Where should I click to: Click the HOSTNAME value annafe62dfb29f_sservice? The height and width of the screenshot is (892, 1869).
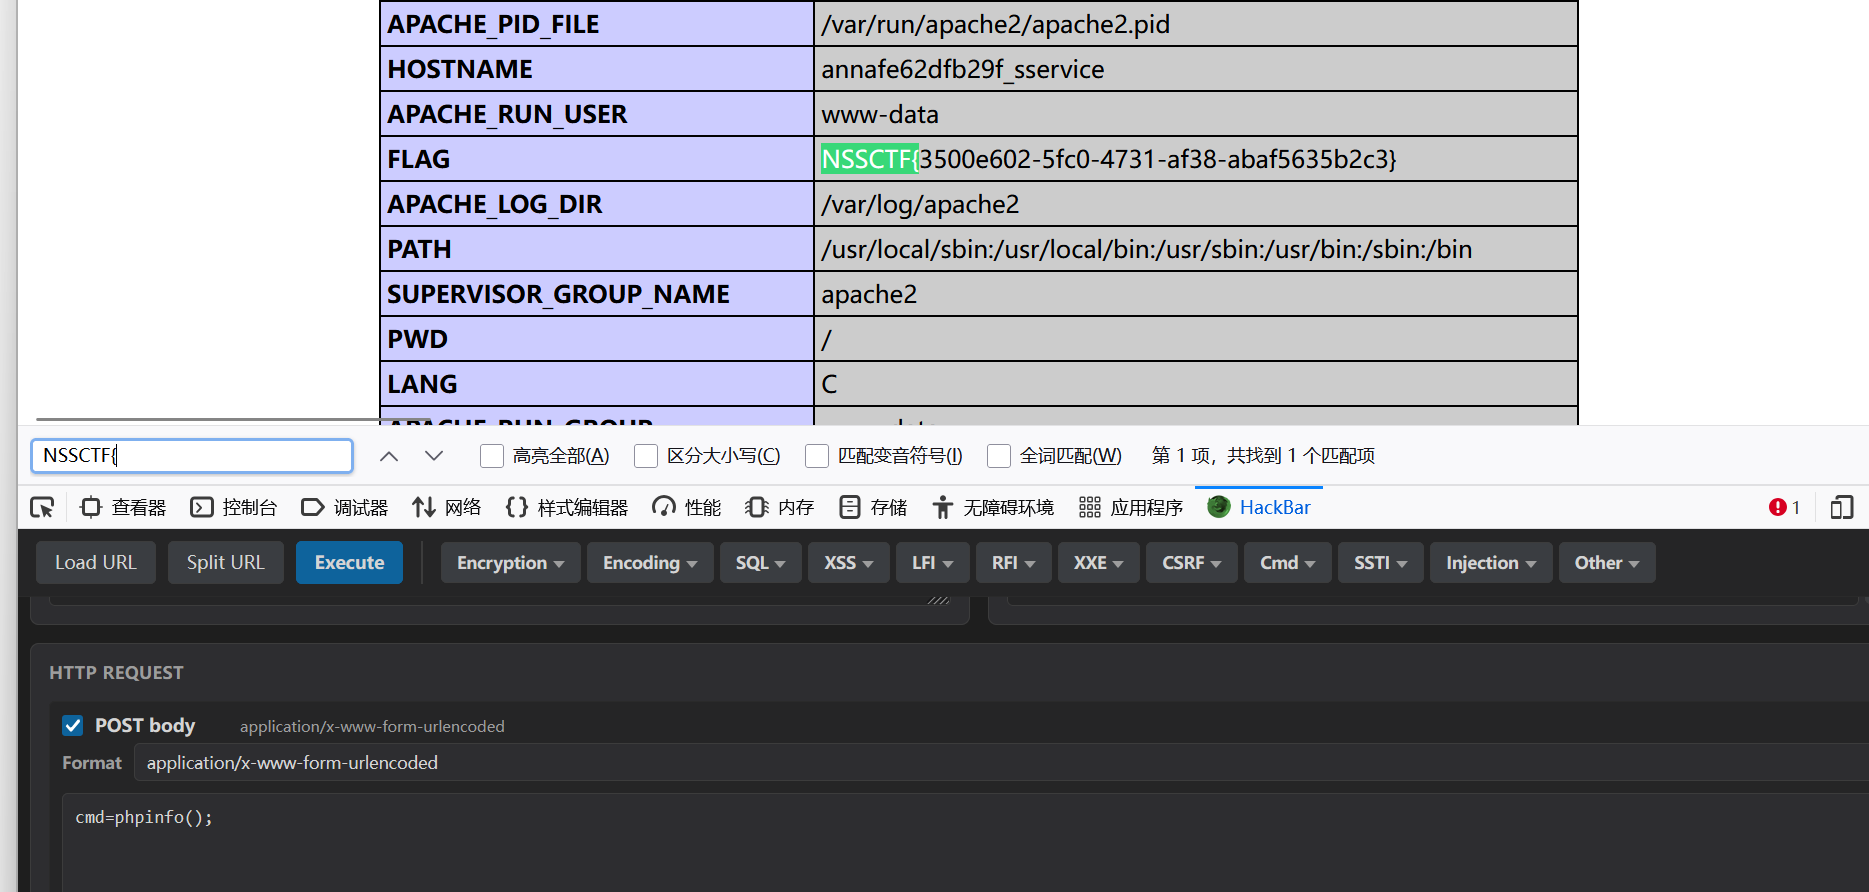click(x=962, y=69)
